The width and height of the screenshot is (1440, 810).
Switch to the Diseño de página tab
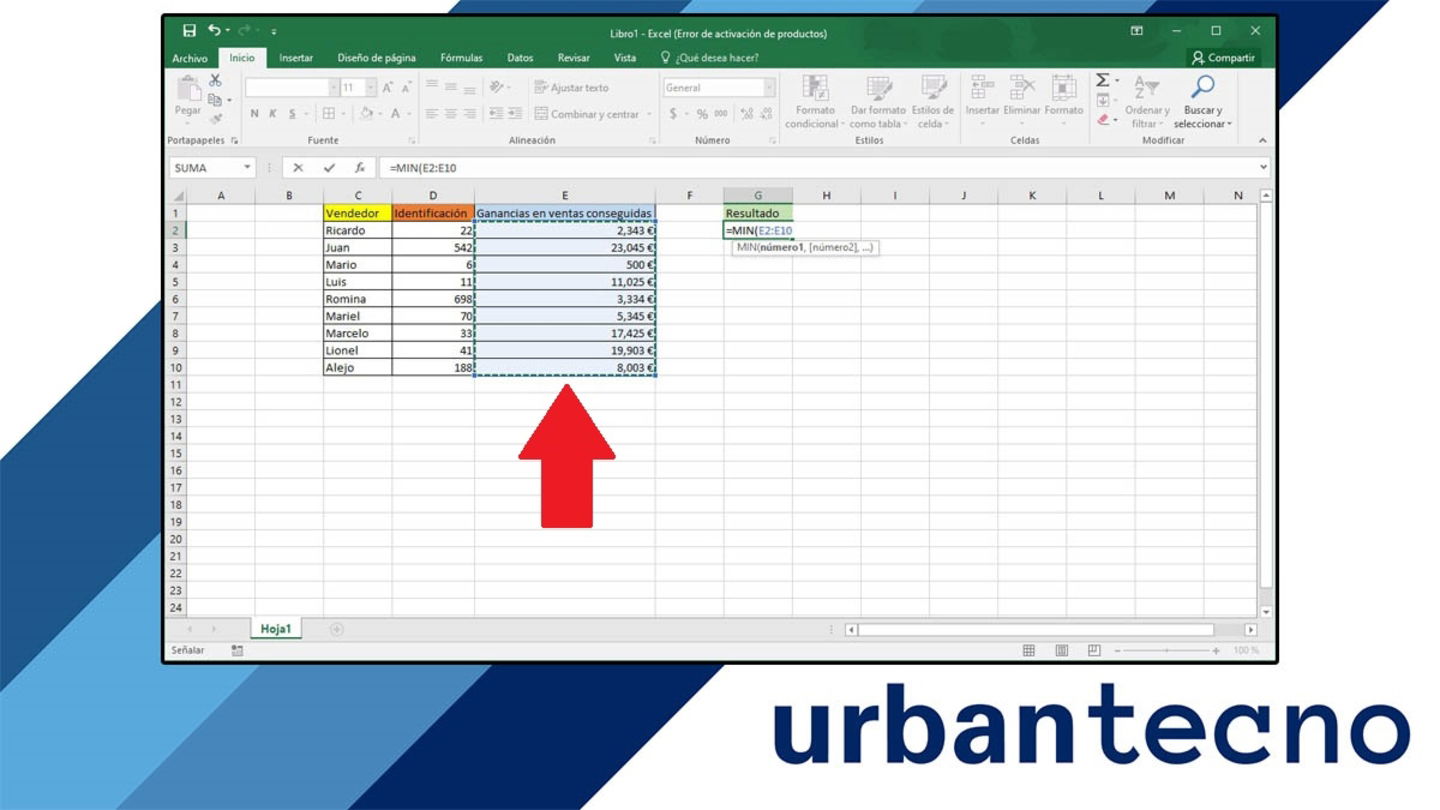pos(376,58)
